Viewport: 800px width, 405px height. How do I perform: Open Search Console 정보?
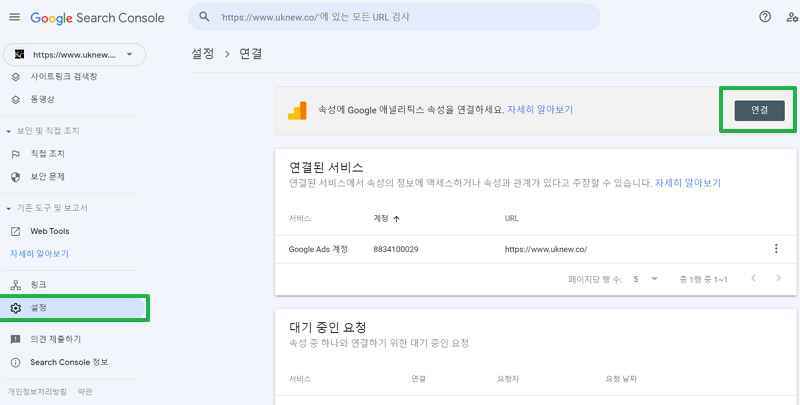(x=69, y=362)
